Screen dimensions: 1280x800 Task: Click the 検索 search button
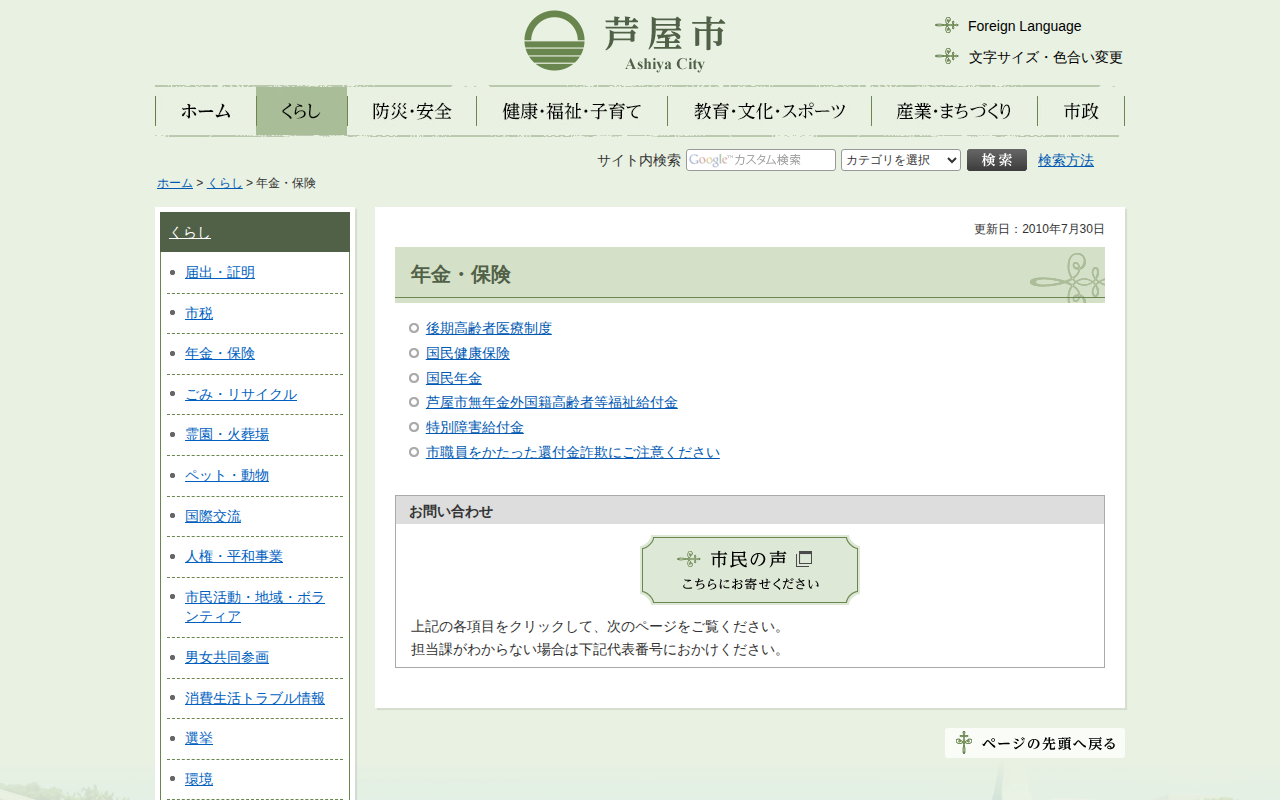(x=996, y=160)
